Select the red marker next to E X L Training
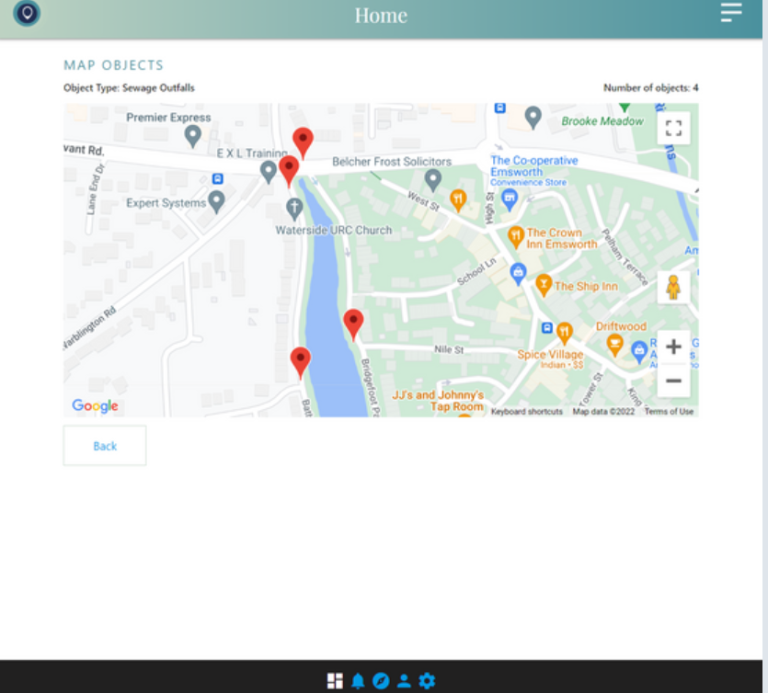The height and width of the screenshot is (693, 768). pos(289,171)
